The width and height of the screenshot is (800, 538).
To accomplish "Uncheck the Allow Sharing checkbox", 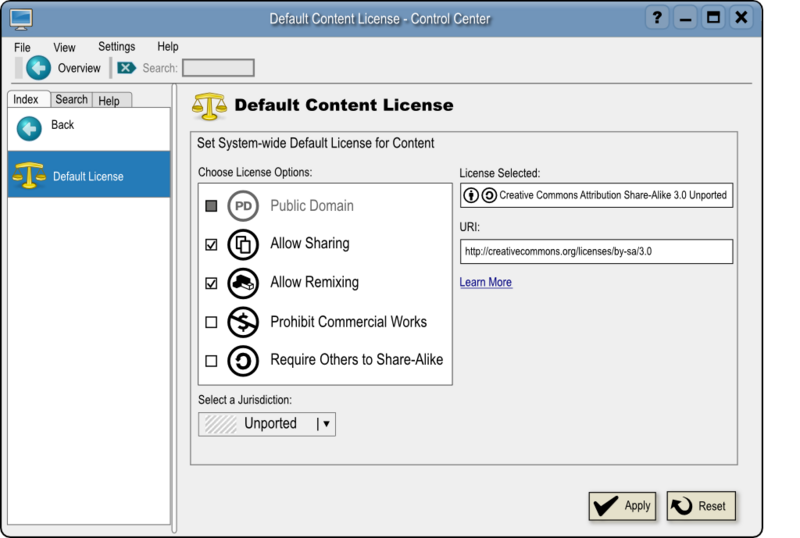I will click(211, 244).
